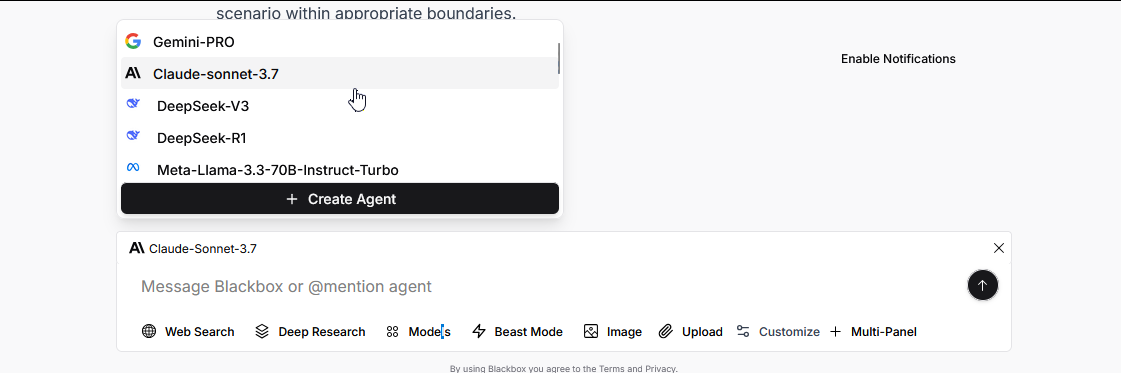Click the model list scrollbar thumb
The height and width of the screenshot is (373, 1121).
click(558, 58)
